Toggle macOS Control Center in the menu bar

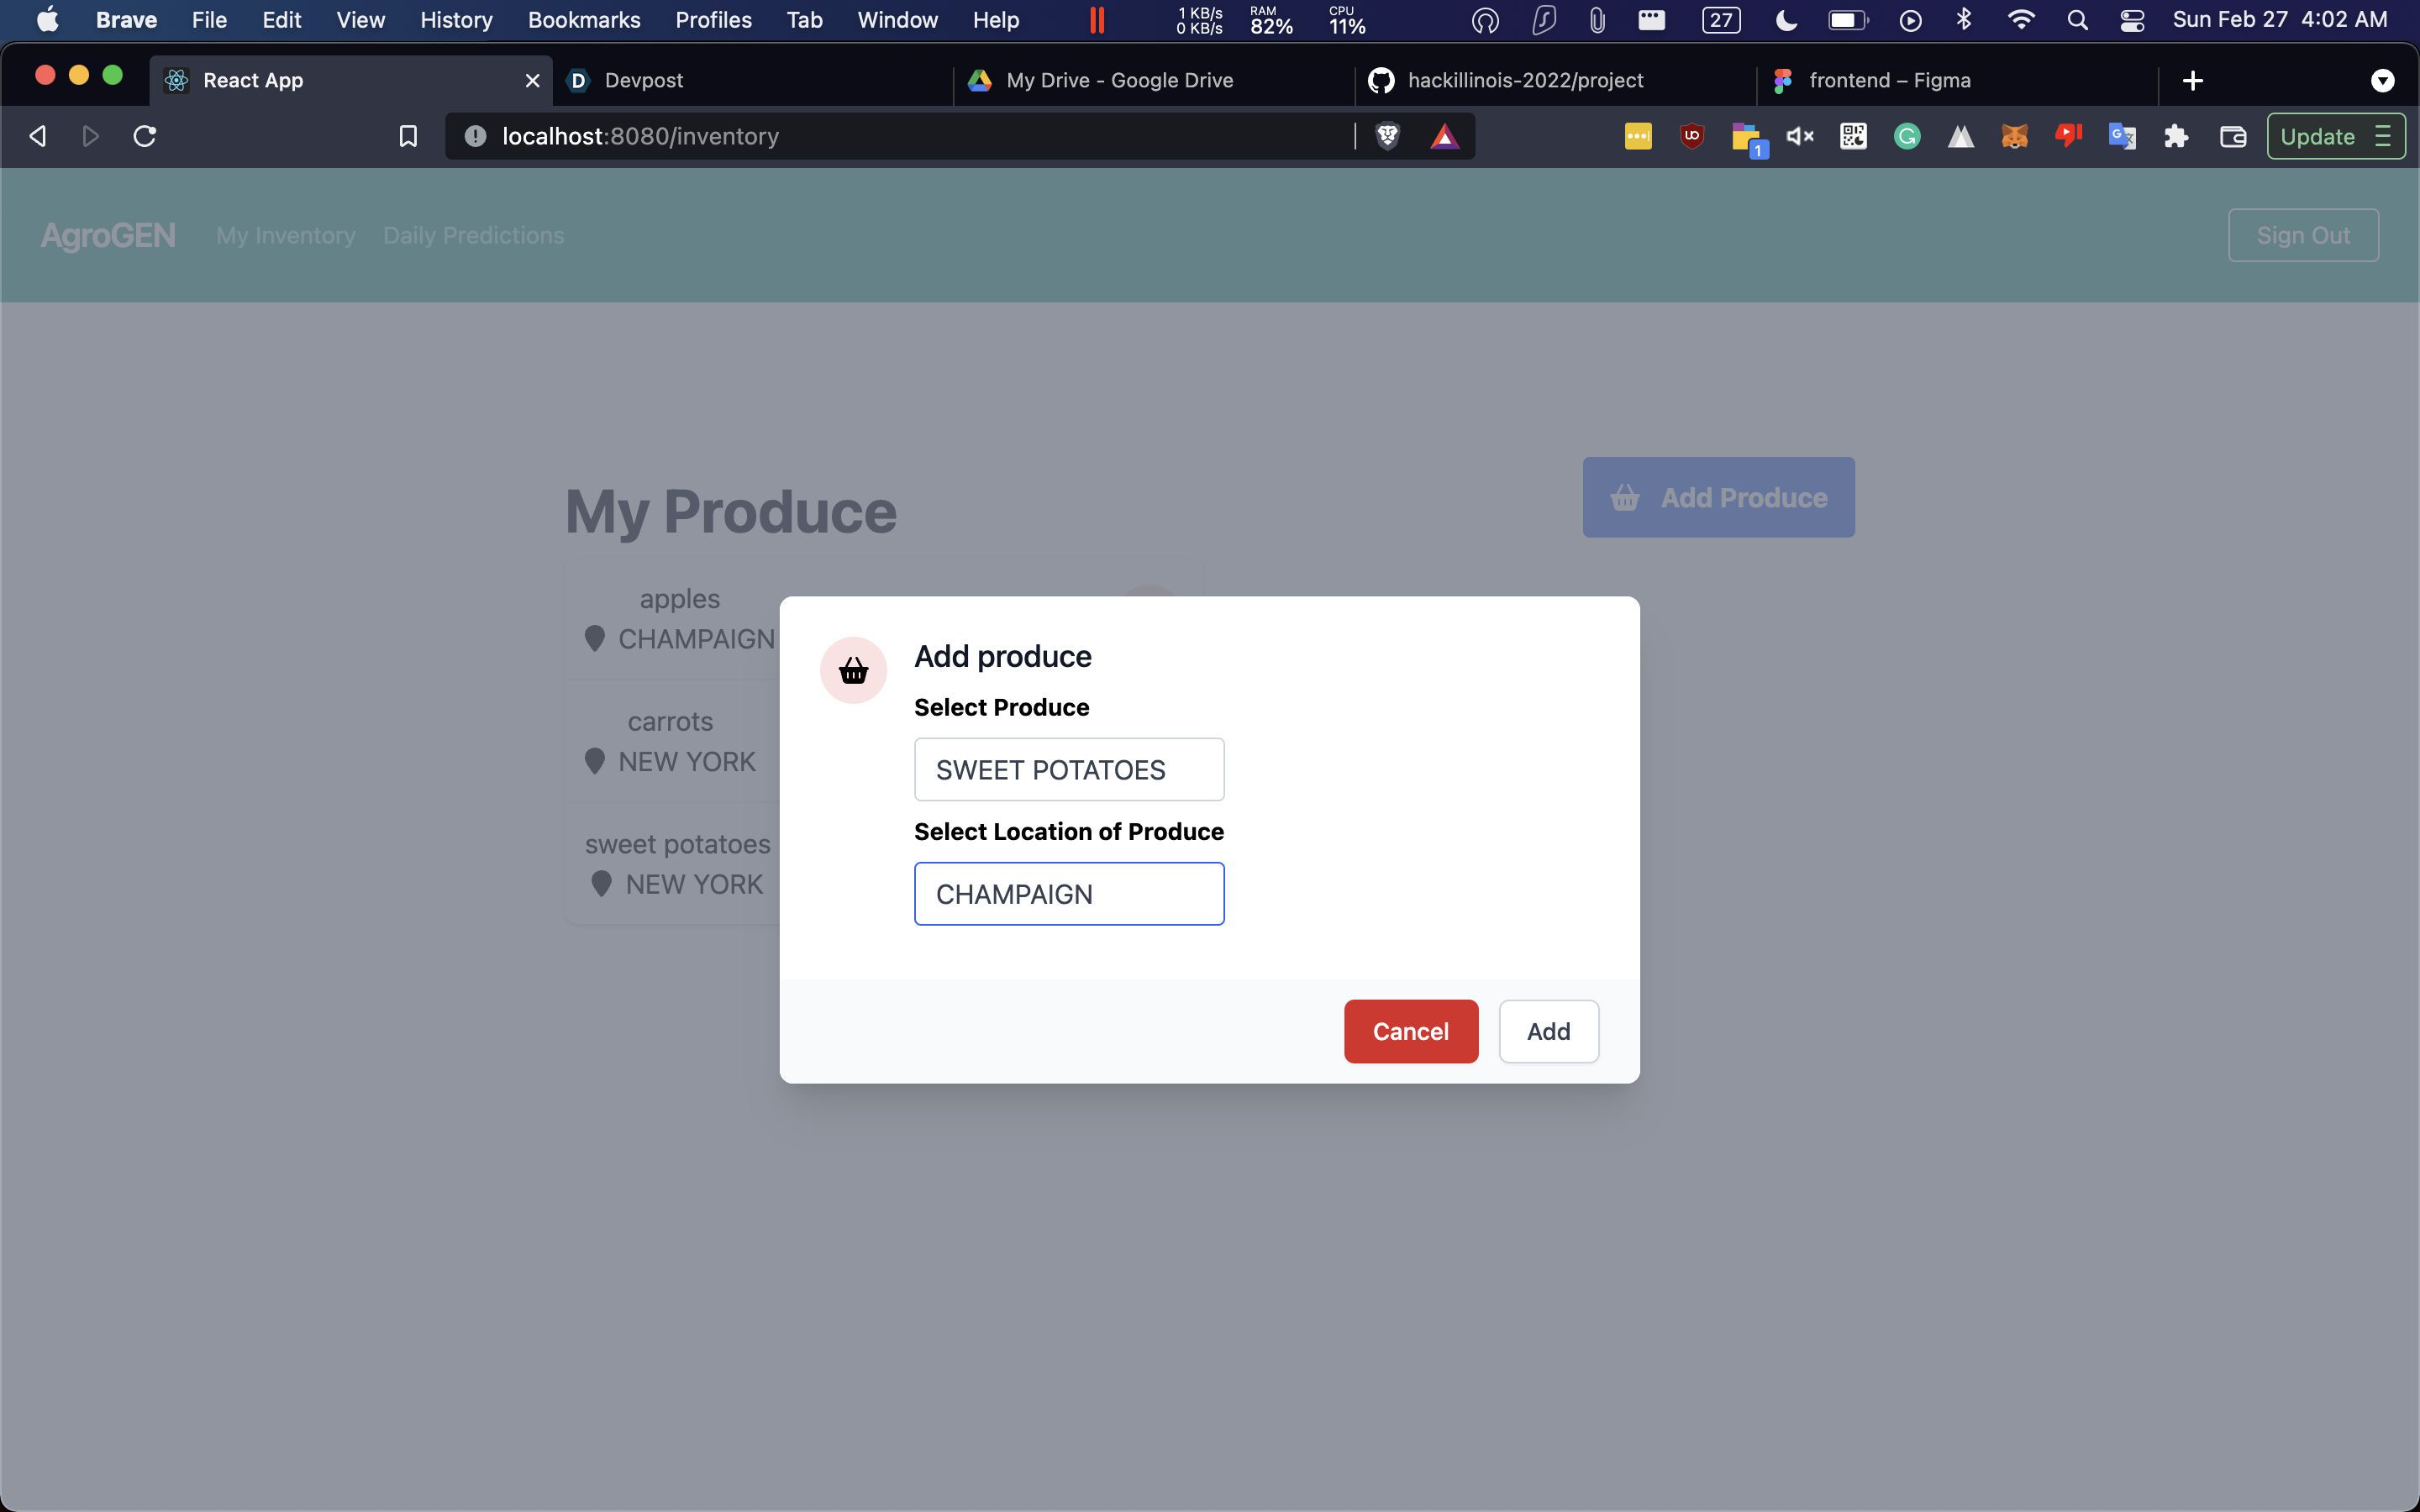[x=2131, y=20]
